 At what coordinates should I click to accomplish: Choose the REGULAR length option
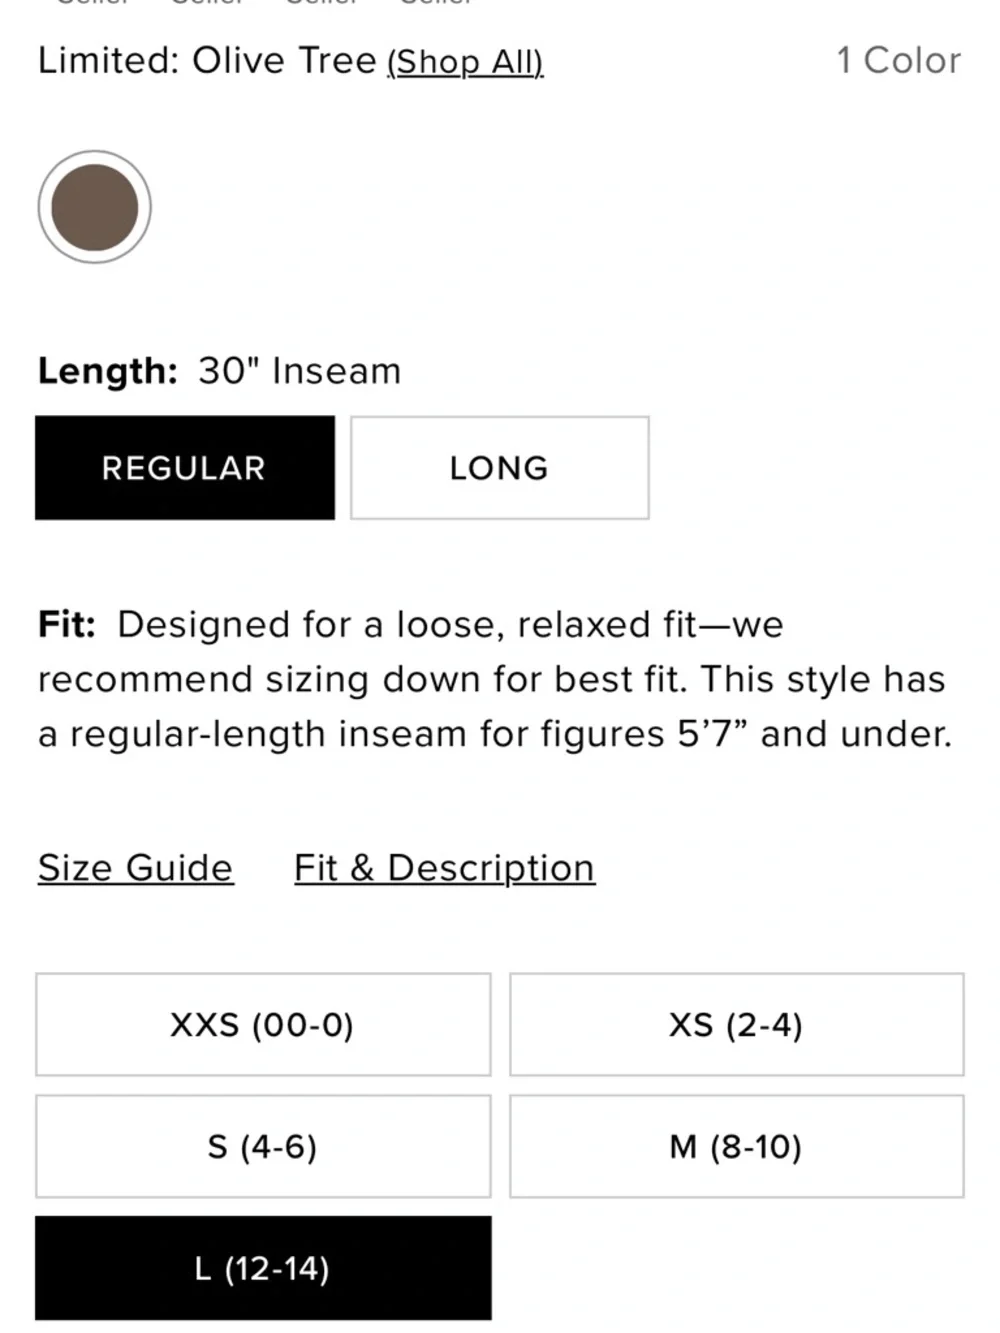click(185, 468)
